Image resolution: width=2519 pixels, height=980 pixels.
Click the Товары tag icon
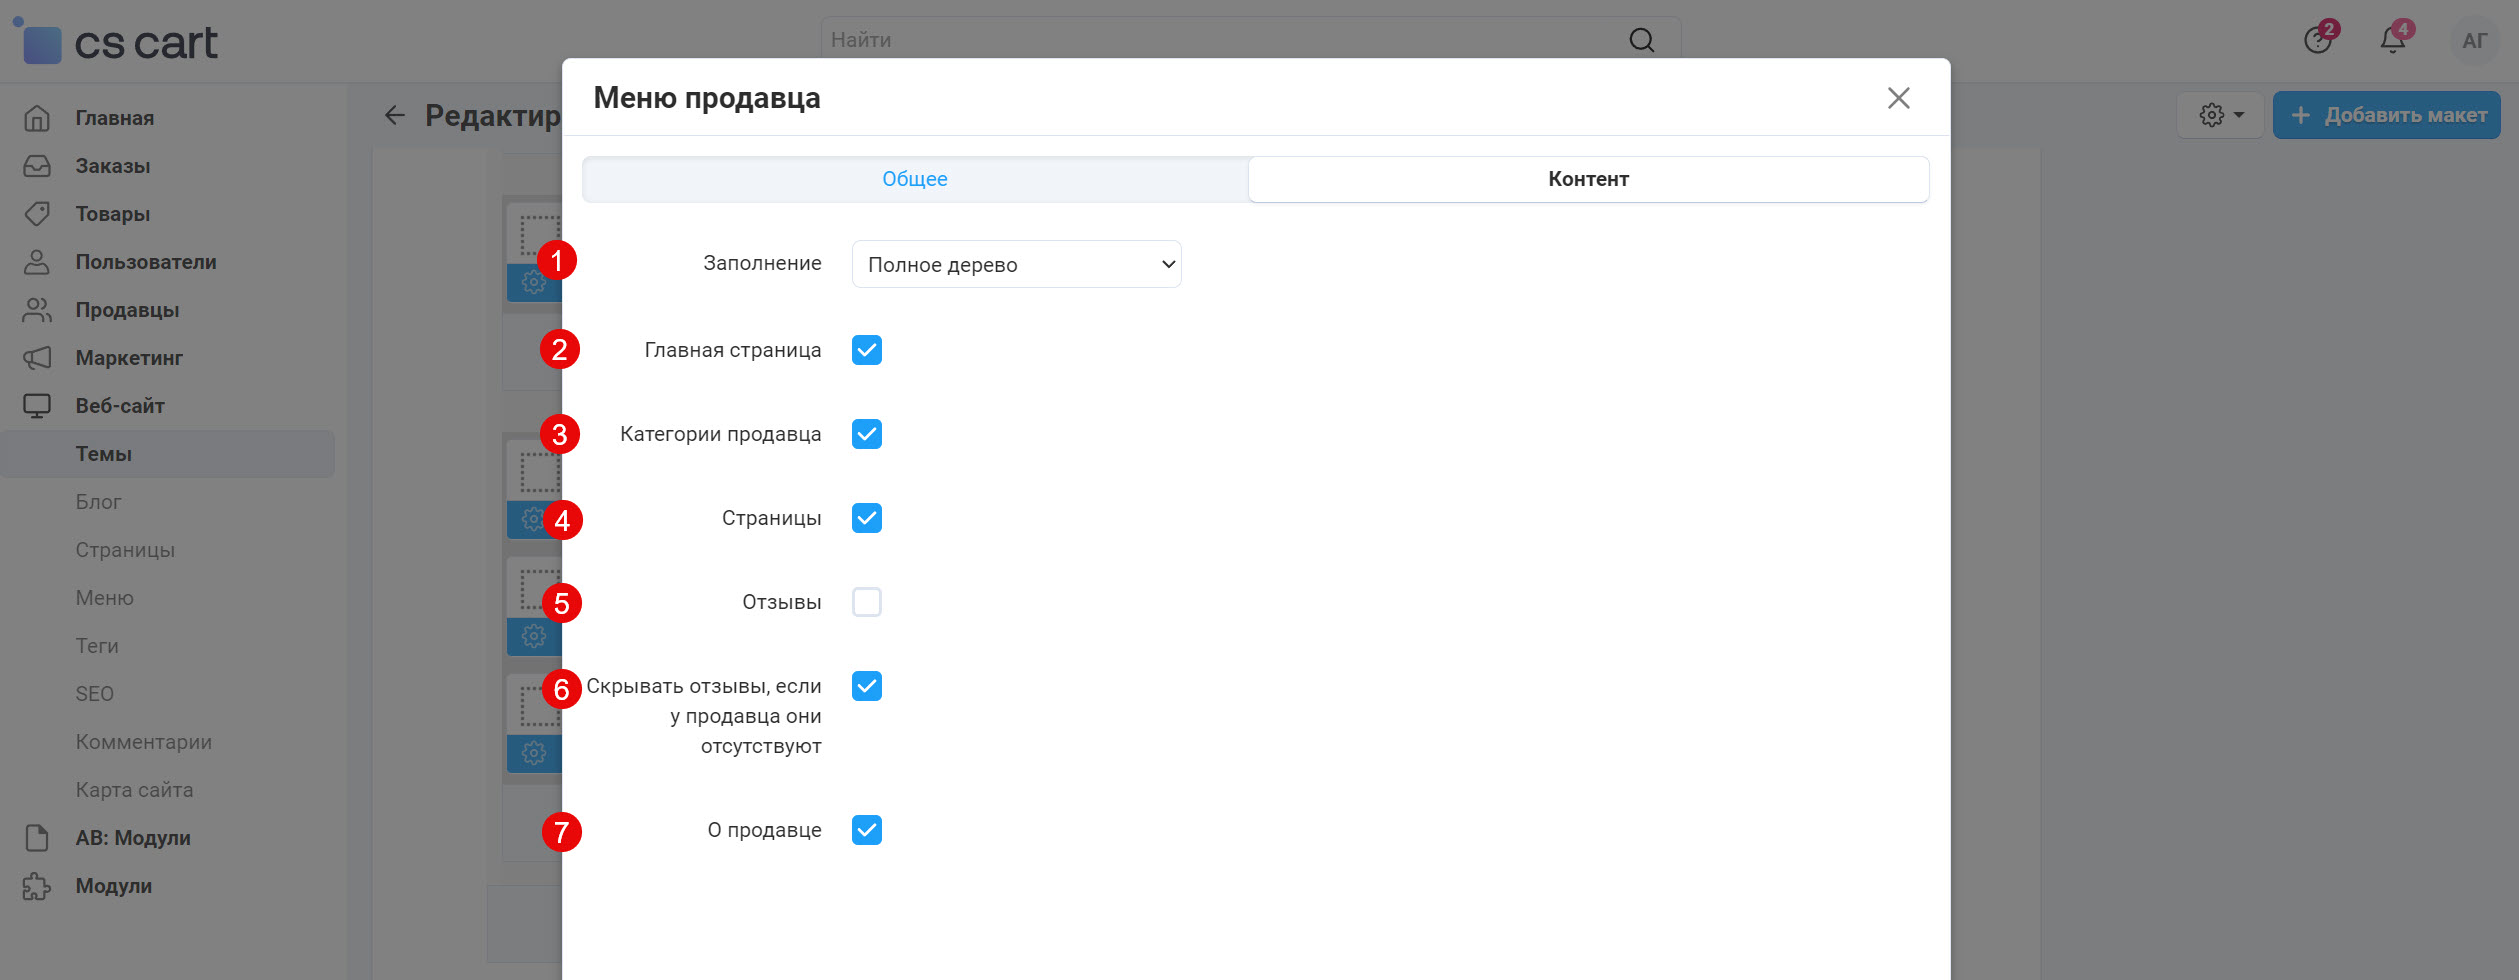37,214
